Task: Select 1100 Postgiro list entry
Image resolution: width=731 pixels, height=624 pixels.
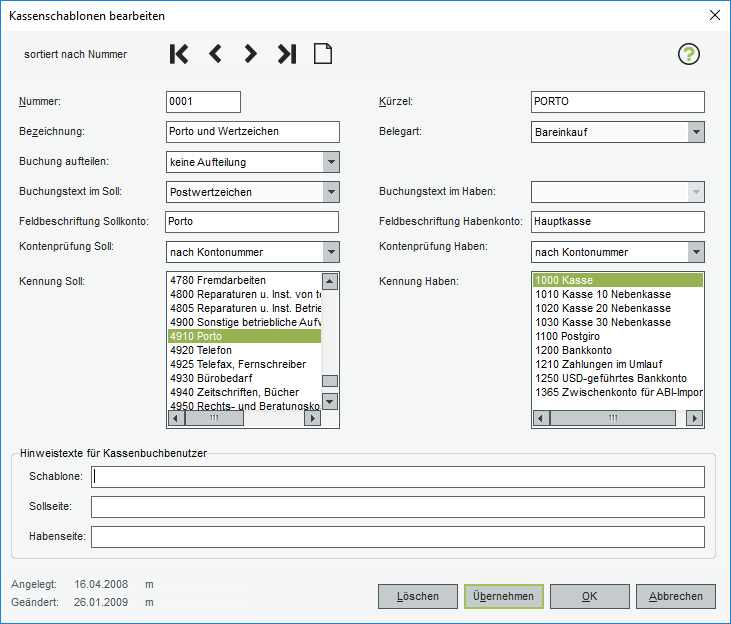Action: coord(618,336)
